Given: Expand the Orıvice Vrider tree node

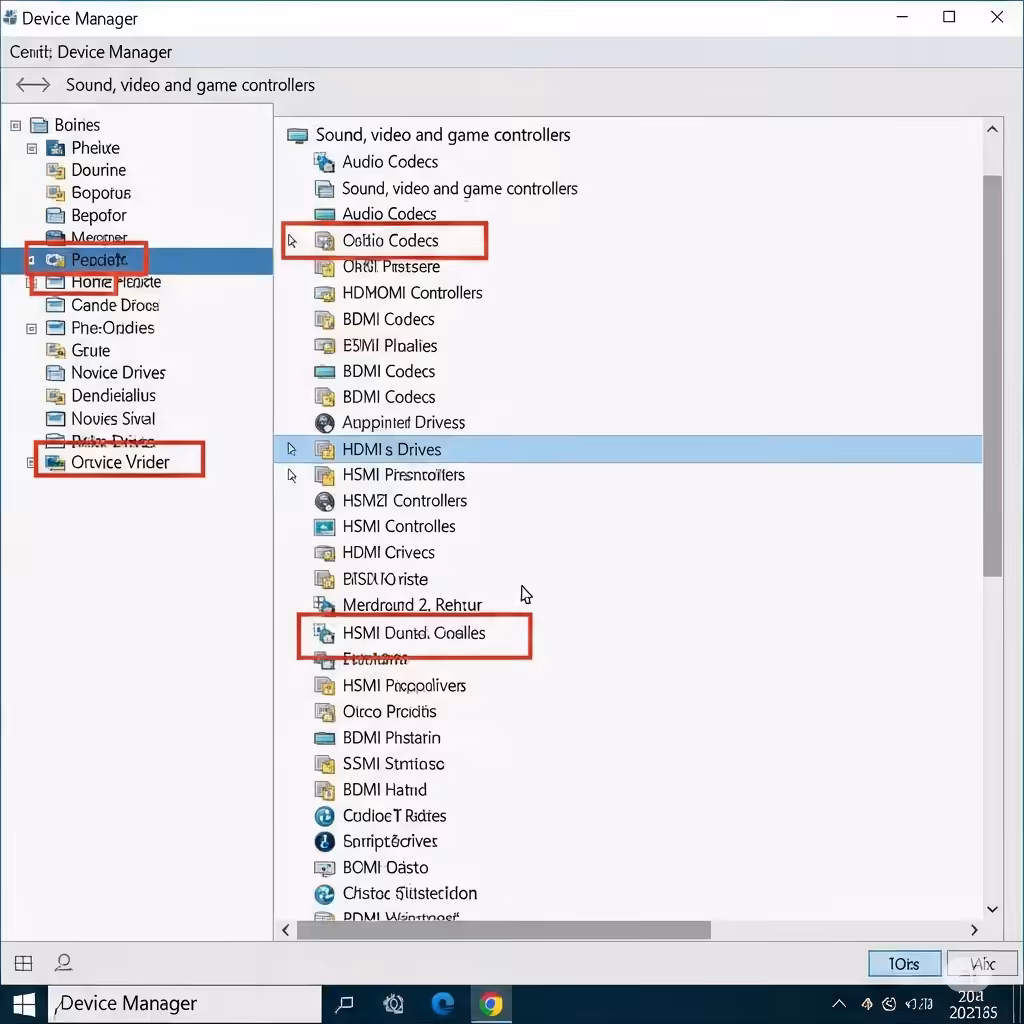Looking at the screenshot, I should [x=30, y=462].
